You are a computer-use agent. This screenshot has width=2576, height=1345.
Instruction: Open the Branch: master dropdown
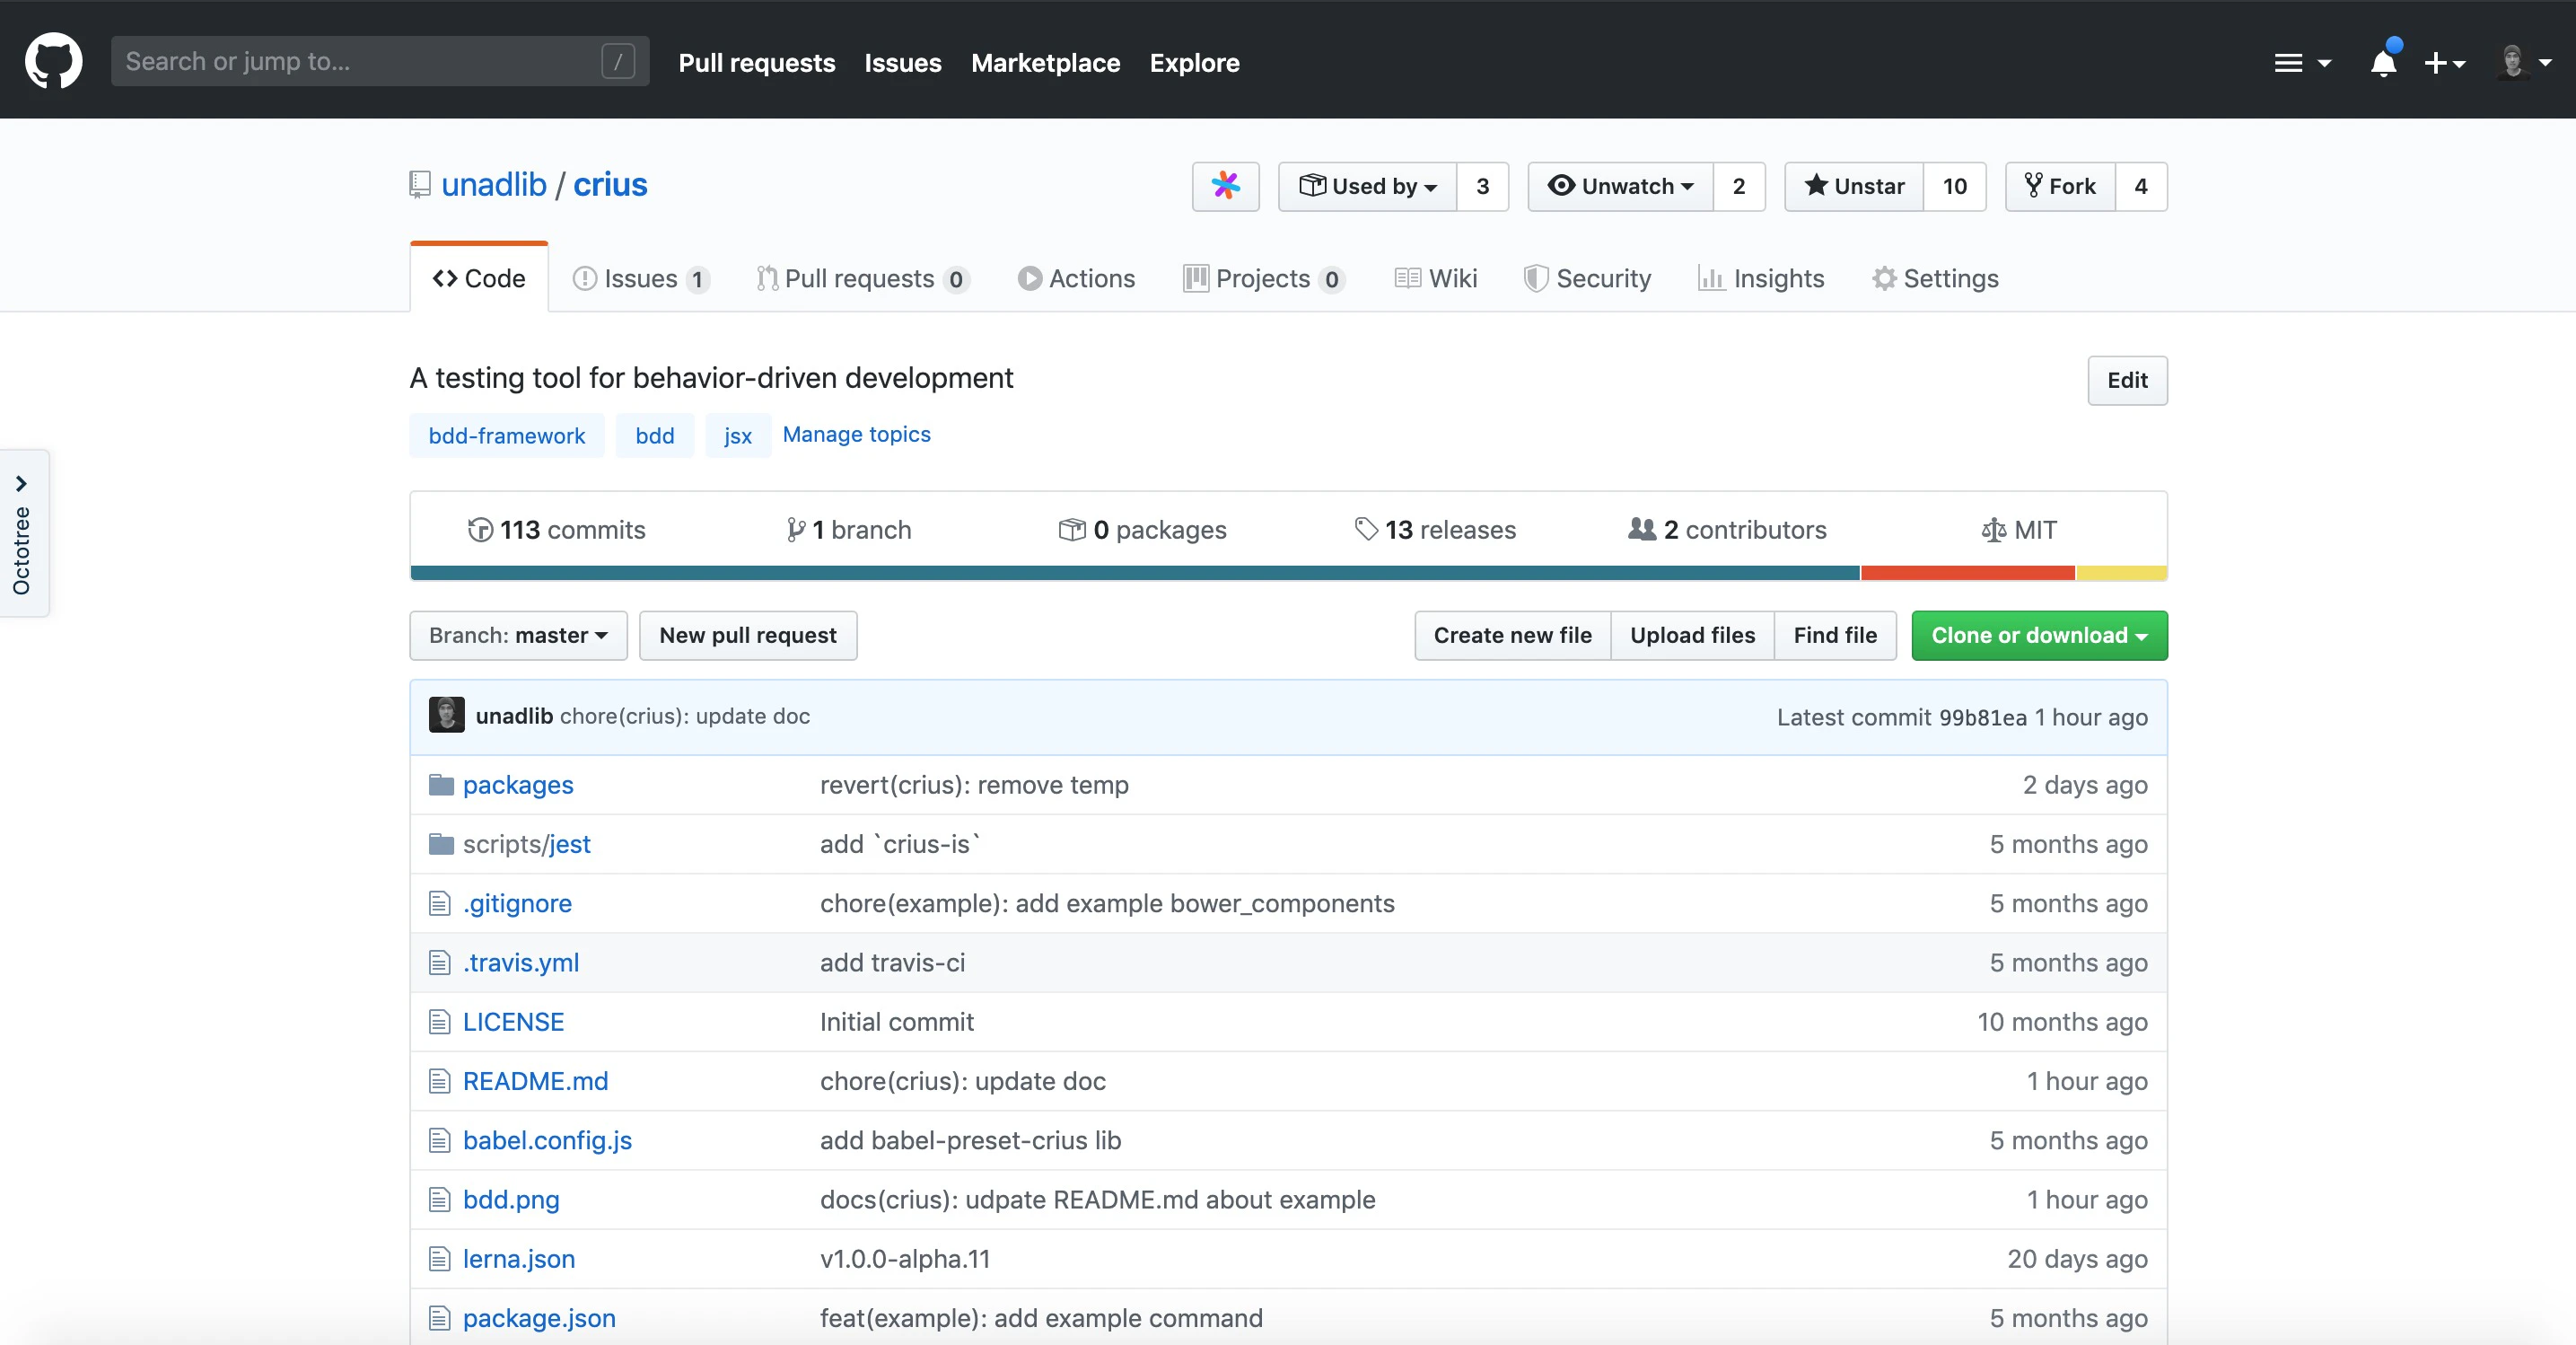pyautogui.click(x=518, y=636)
